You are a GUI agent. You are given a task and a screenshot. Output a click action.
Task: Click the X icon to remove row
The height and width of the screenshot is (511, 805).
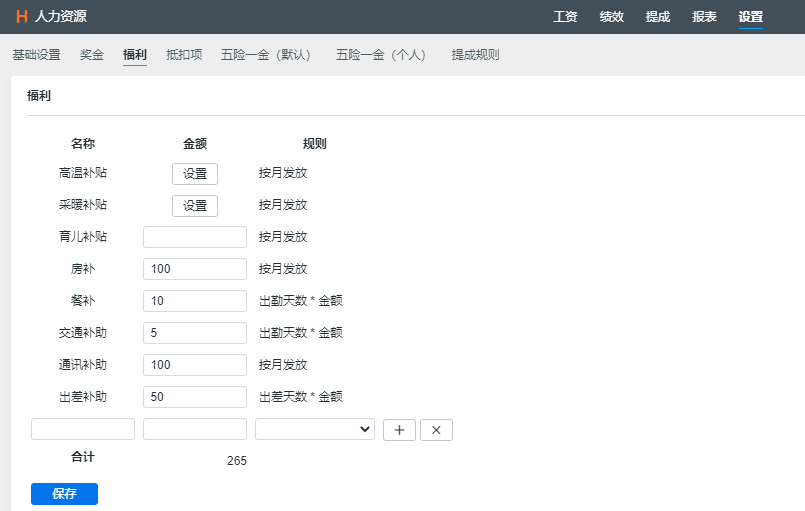436,429
